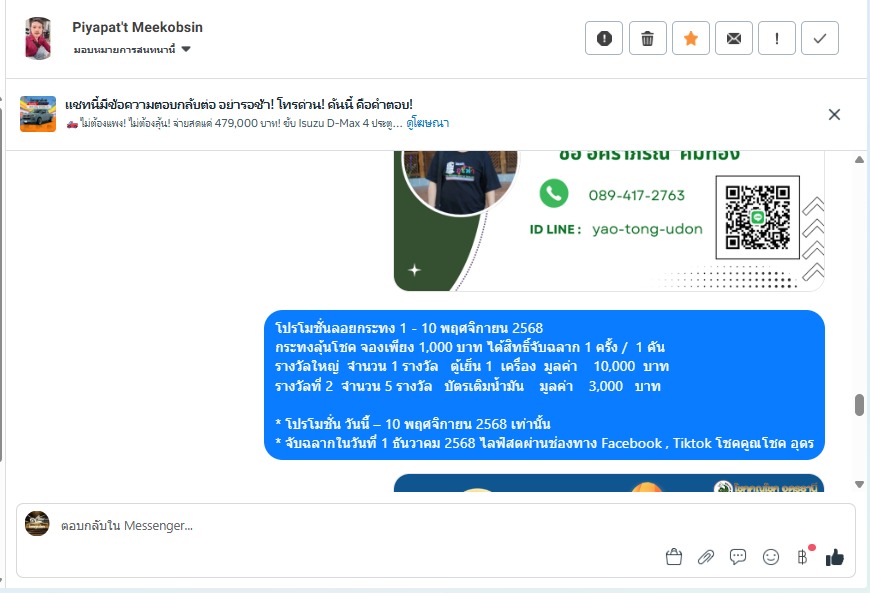Image resolution: width=870 pixels, height=593 pixels.
Task: Toggle the orange star follow-up flag
Action: [691, 38]
